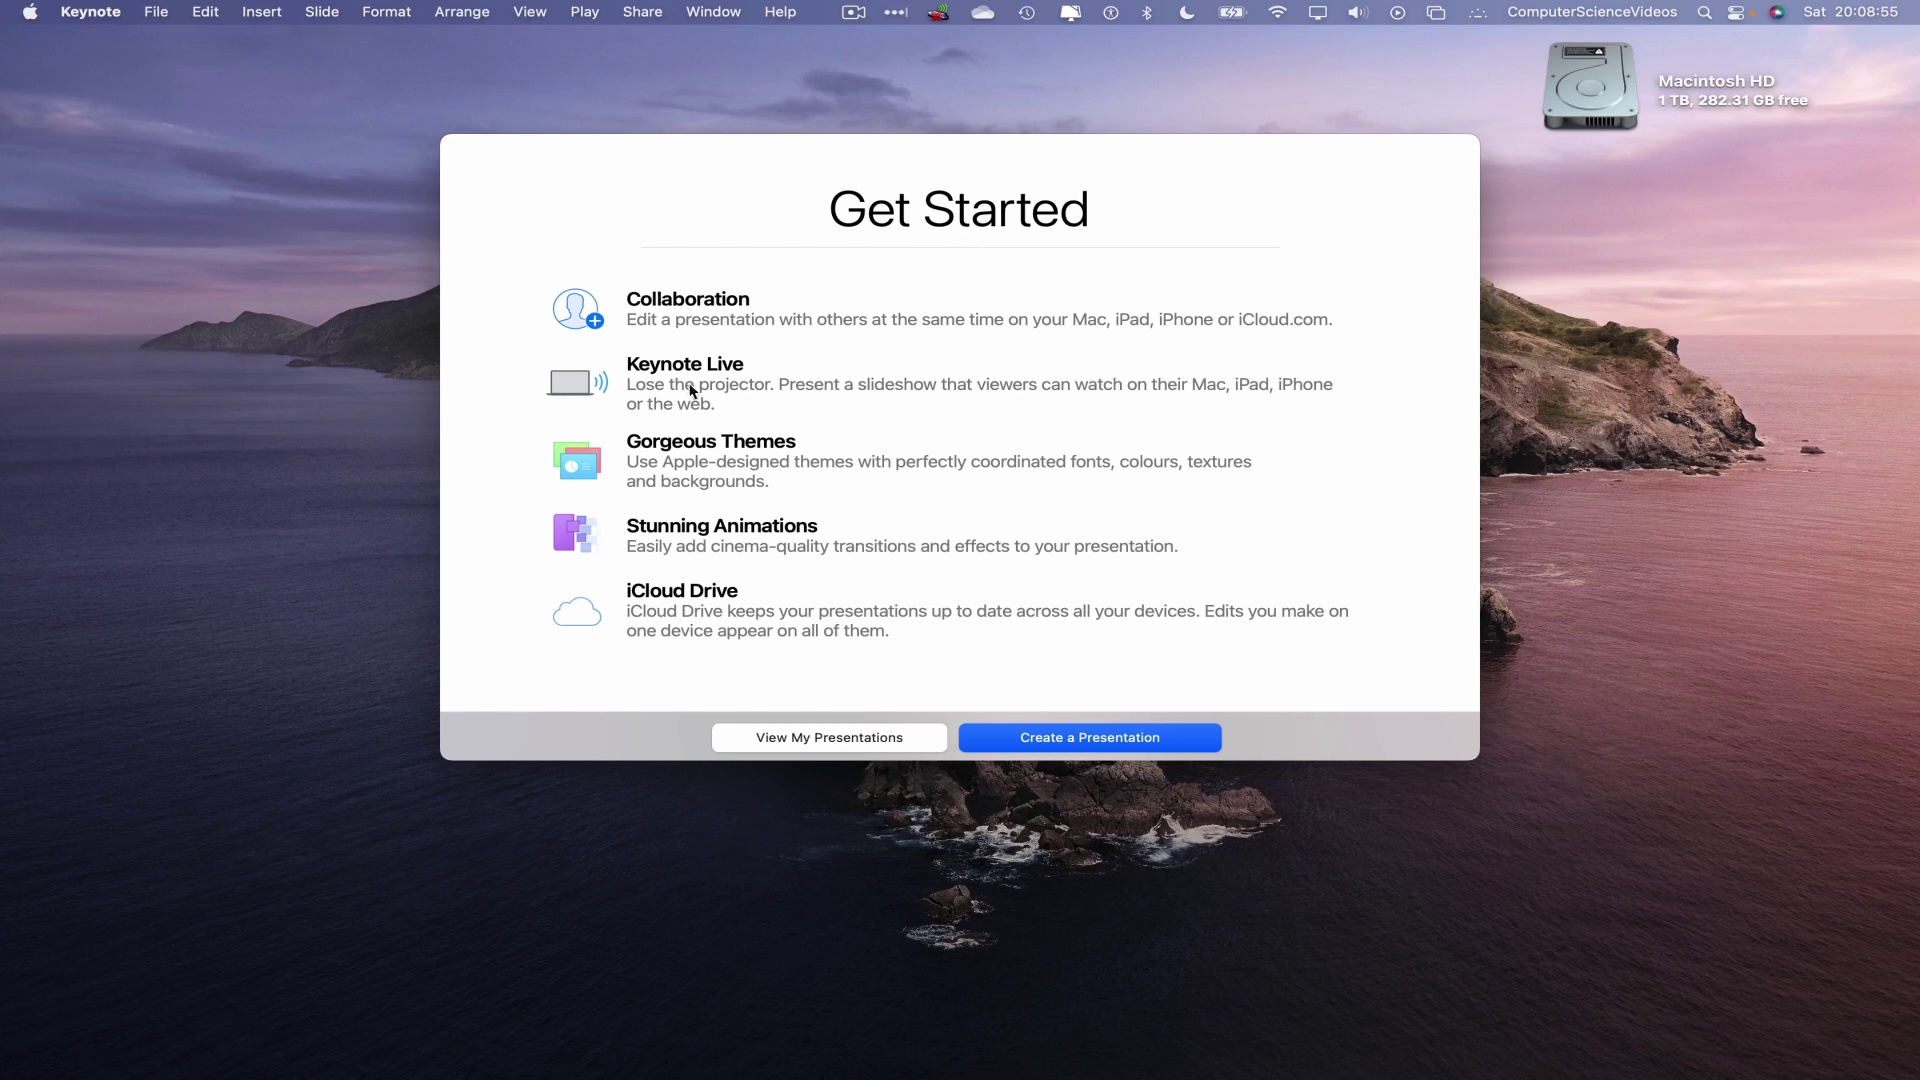Open the Time Machine status dropdown
1920x1080 pixels.
click(1026, 12)
